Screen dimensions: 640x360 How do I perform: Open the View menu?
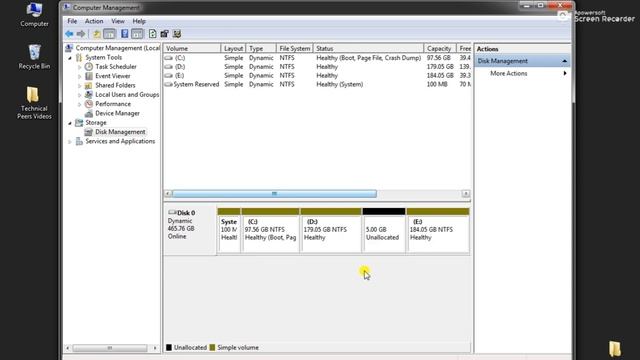(x=118, y=21)
